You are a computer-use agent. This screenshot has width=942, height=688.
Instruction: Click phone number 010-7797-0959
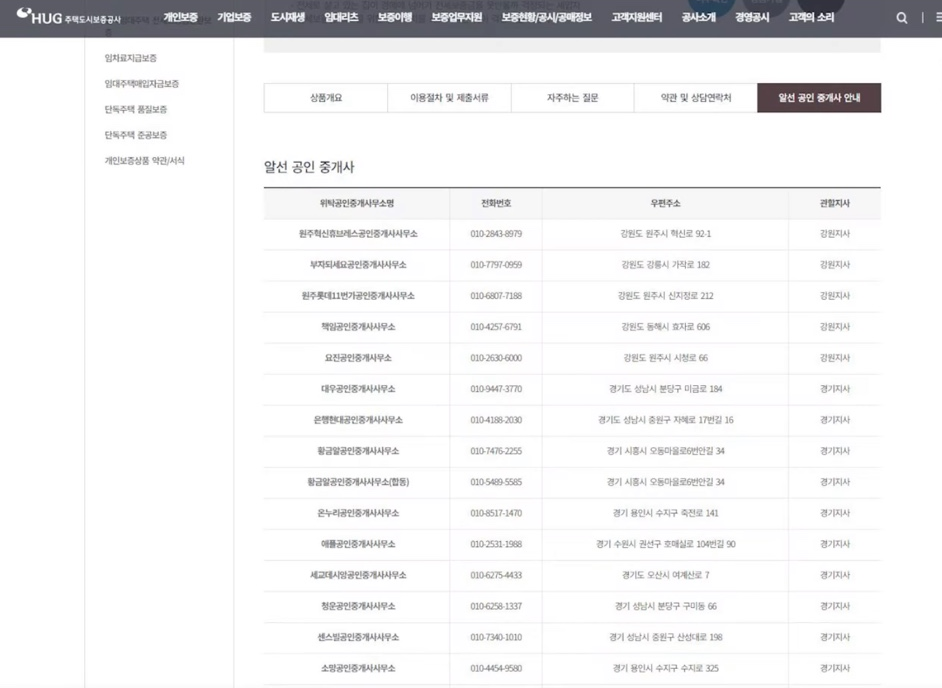coord(496,265)
